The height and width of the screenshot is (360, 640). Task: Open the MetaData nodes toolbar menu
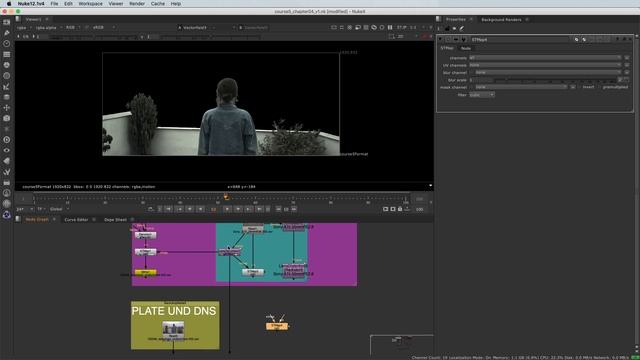tap(7, 161)
